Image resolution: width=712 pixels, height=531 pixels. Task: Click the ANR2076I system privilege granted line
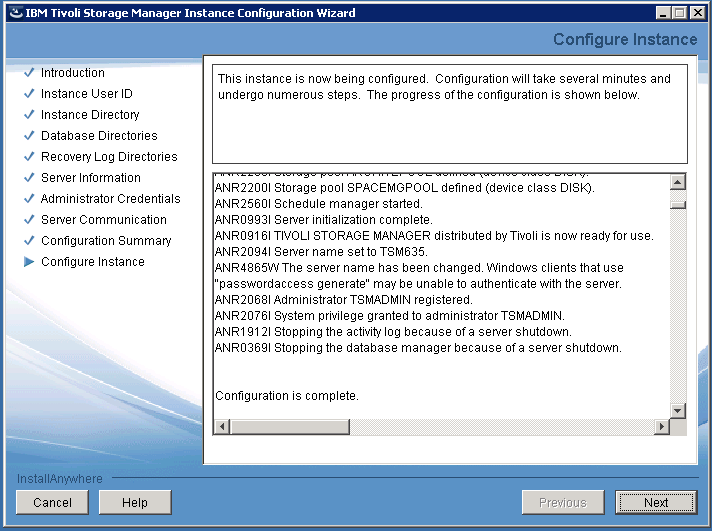pyautogui.click(x=390, y=316)
